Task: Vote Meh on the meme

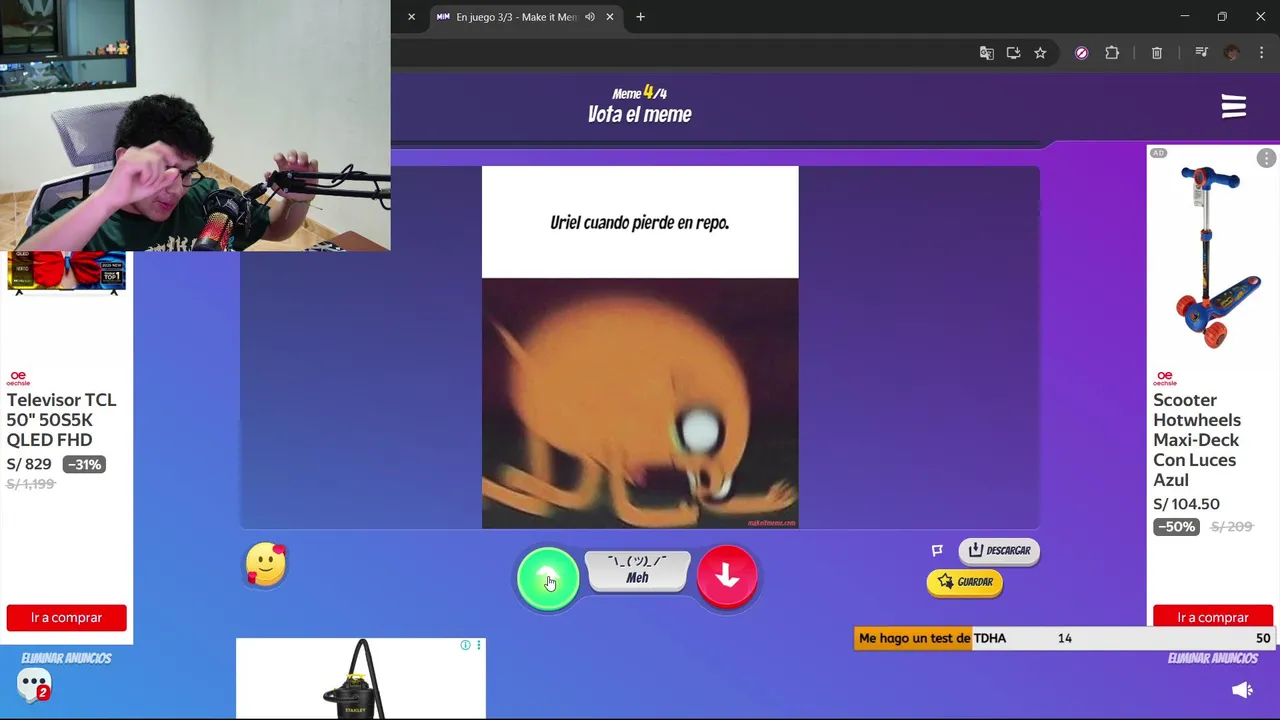Action: coord(638,571)
